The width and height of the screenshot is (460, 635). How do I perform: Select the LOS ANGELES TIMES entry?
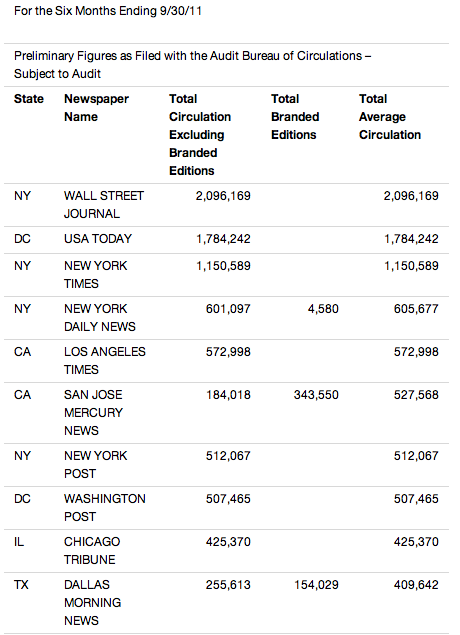(x=104, y=360)
